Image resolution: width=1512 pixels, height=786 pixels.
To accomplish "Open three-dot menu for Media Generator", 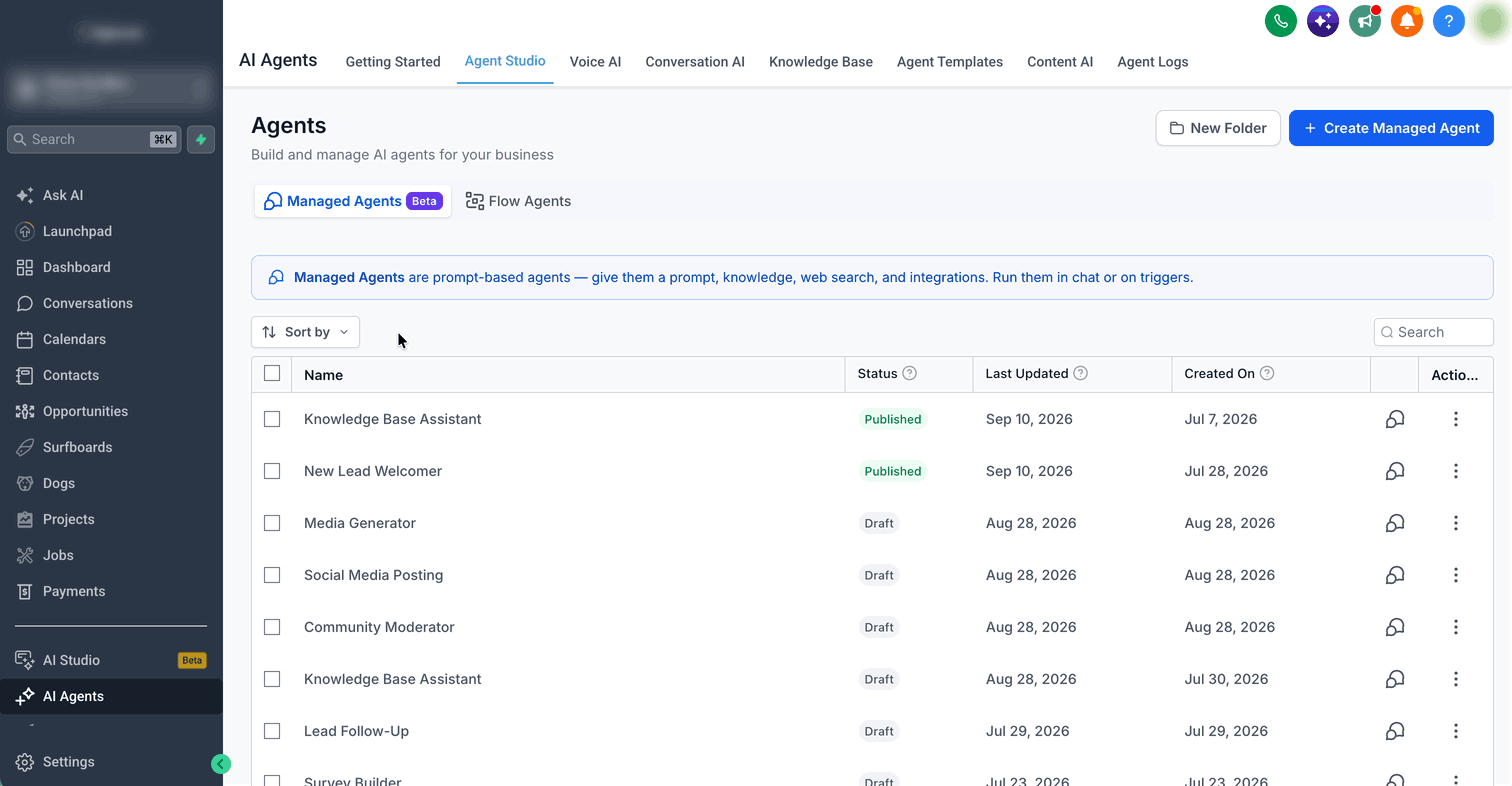I will point(1456,523).
